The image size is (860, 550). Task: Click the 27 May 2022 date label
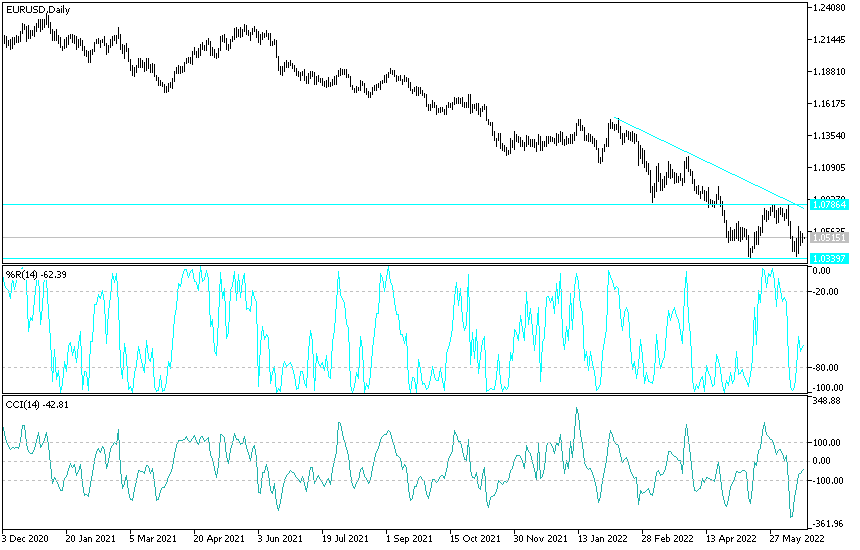796,539
